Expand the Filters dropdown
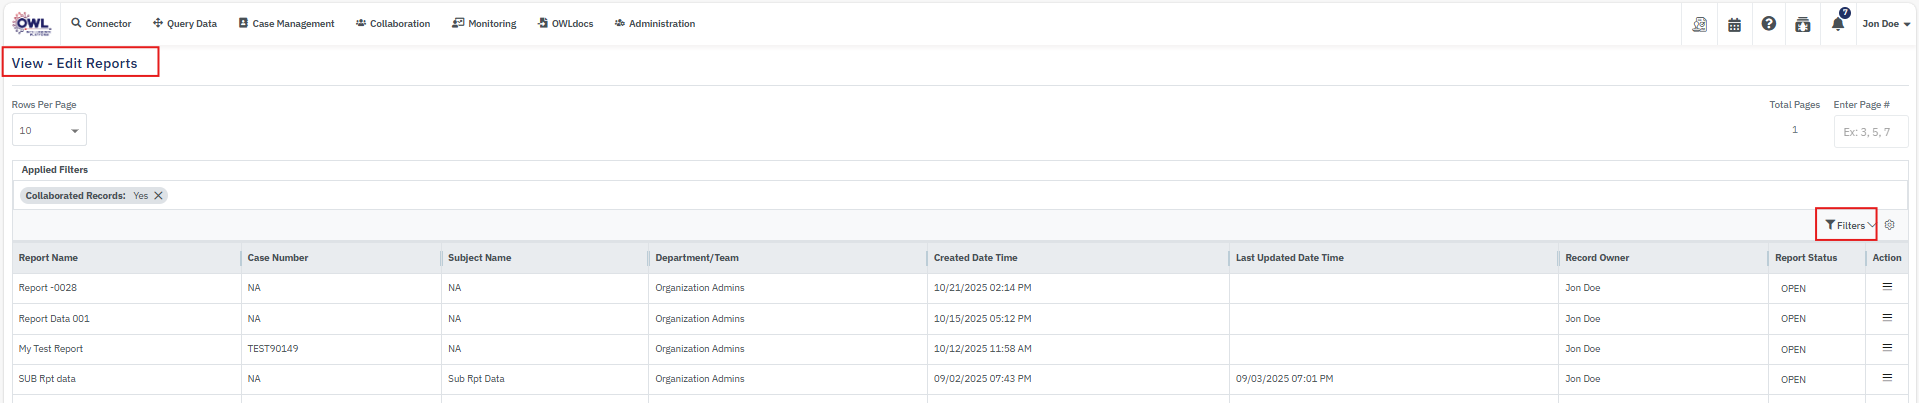Viewport: 1919px width, 403px height. pyautogui.click(x=1848, y=225)
